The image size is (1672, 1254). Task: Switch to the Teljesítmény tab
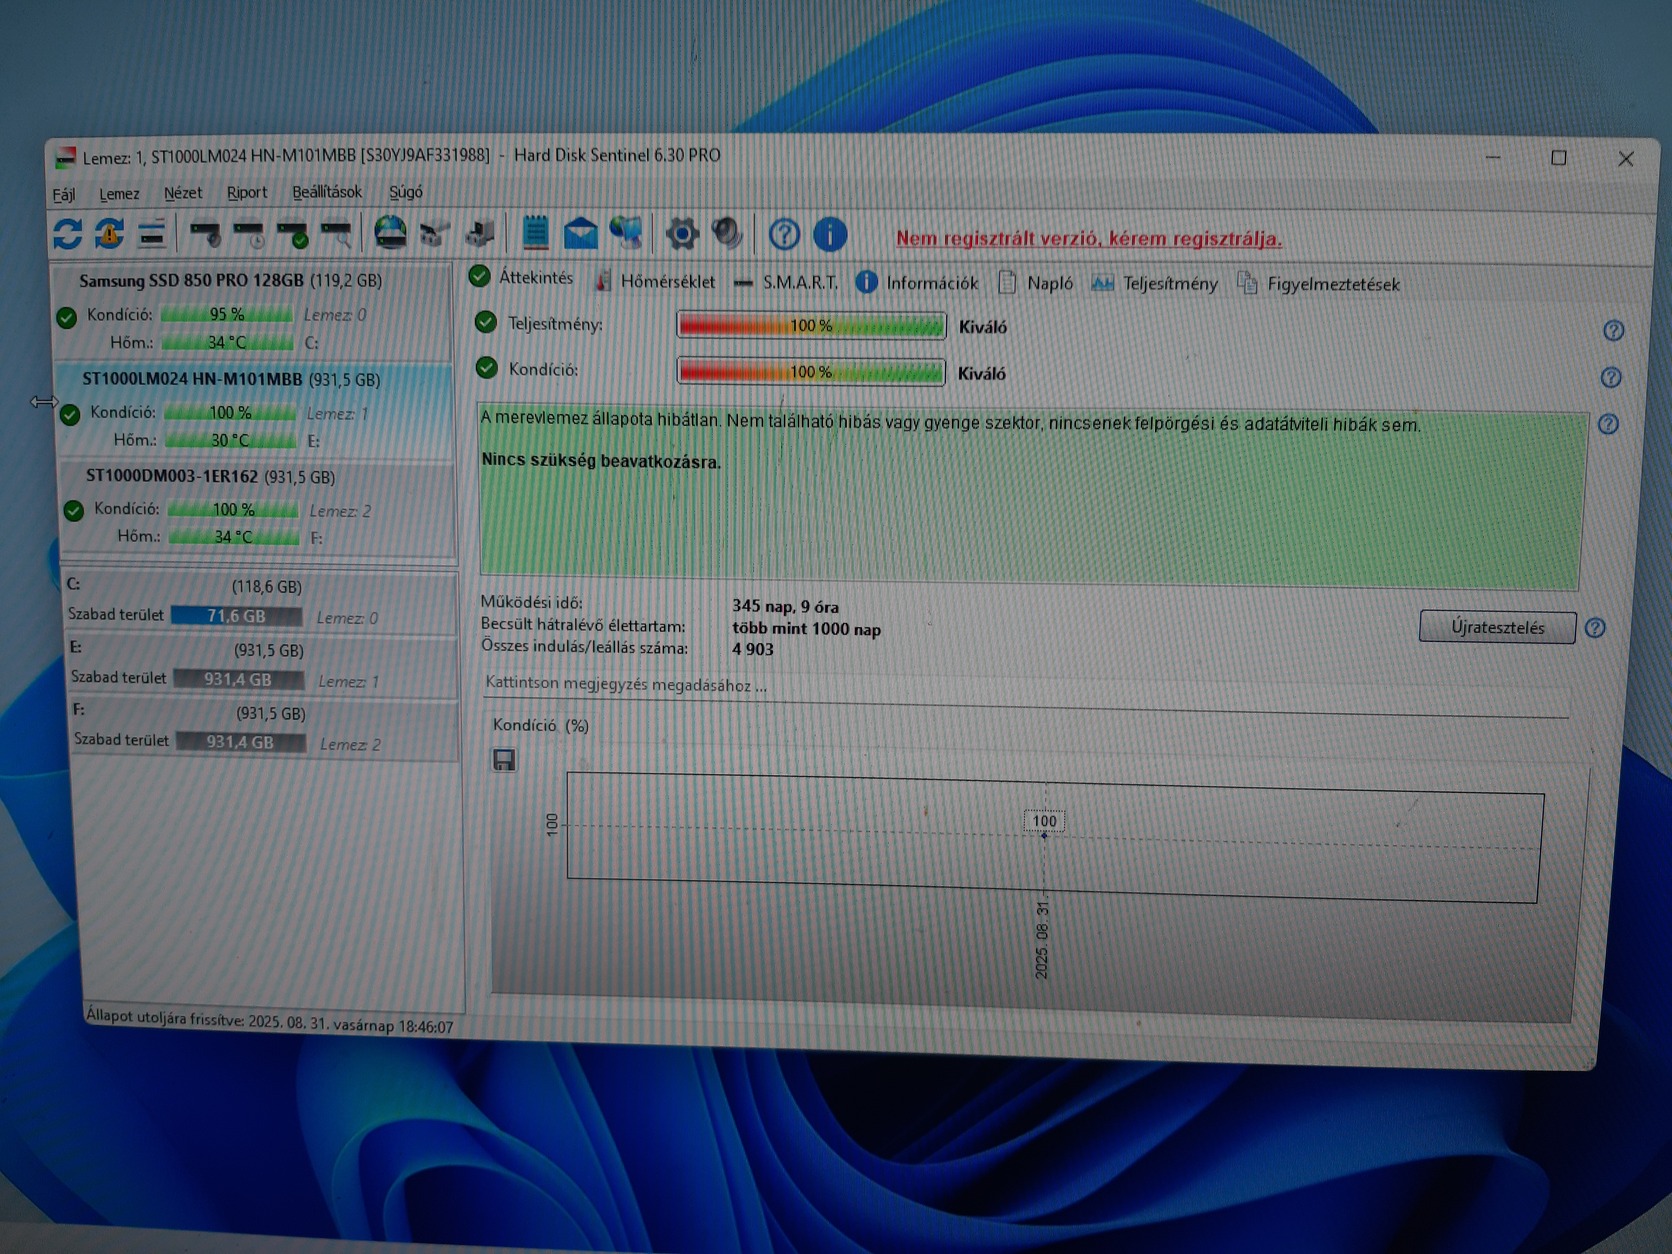(x=1154, y=284)
